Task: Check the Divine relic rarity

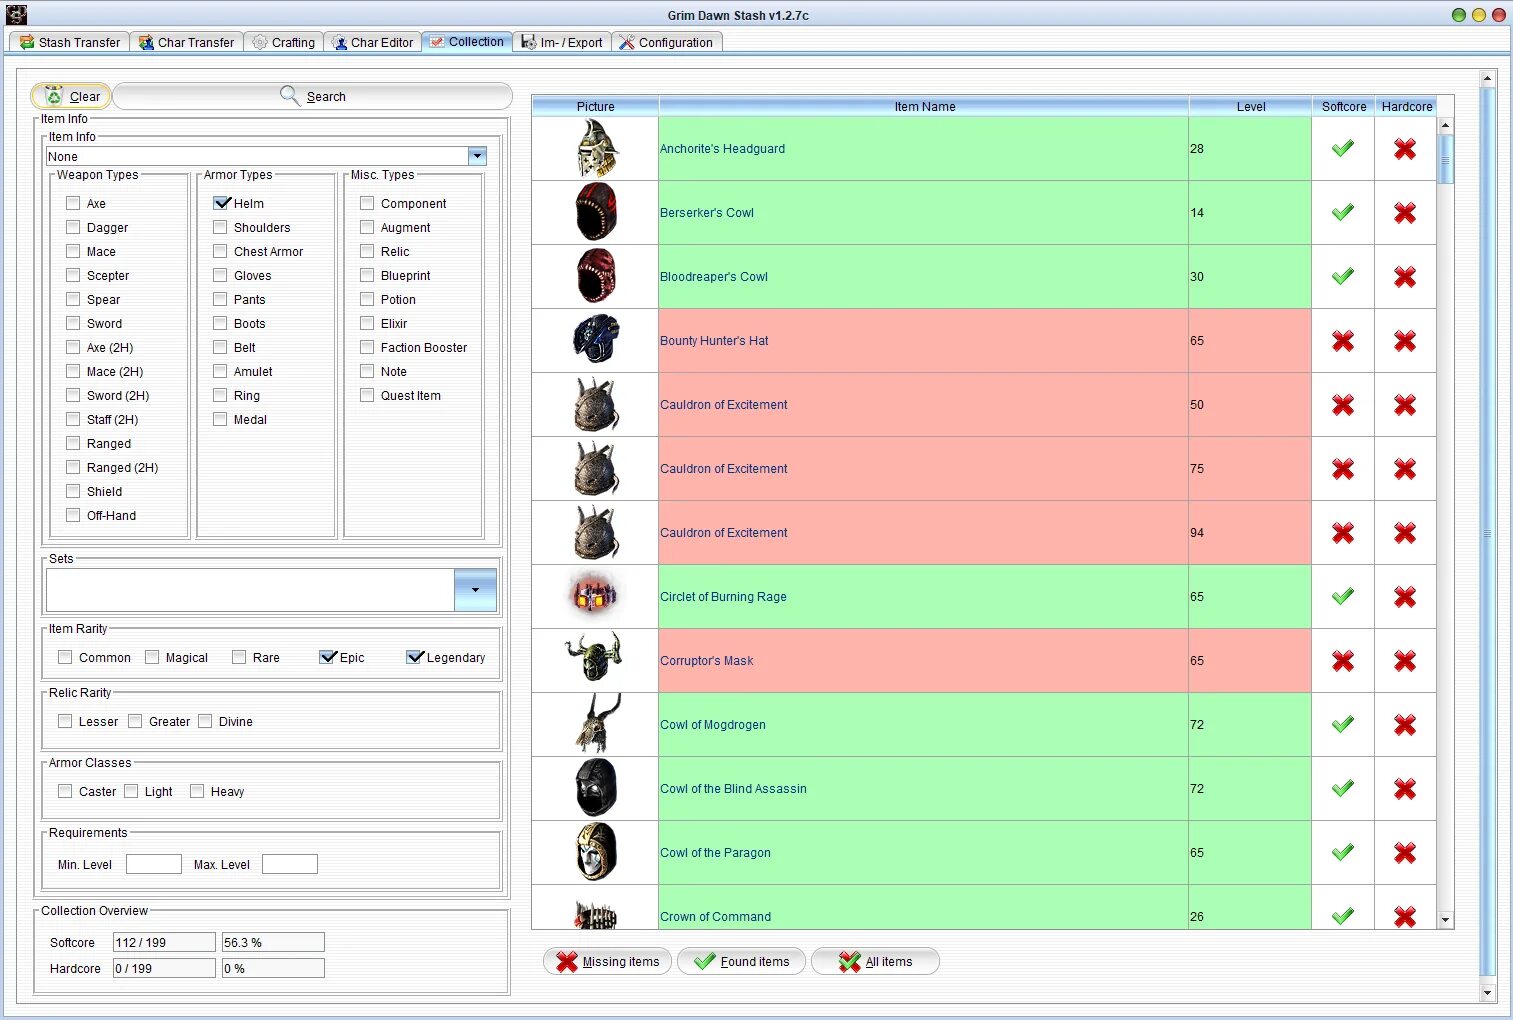Action: [205, 721]
